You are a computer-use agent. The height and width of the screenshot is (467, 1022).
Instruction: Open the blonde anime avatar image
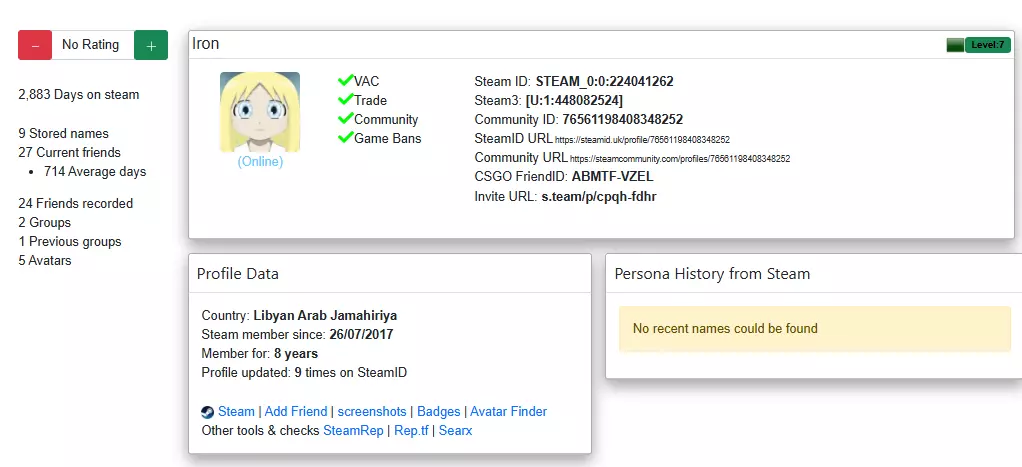[260, 112]
